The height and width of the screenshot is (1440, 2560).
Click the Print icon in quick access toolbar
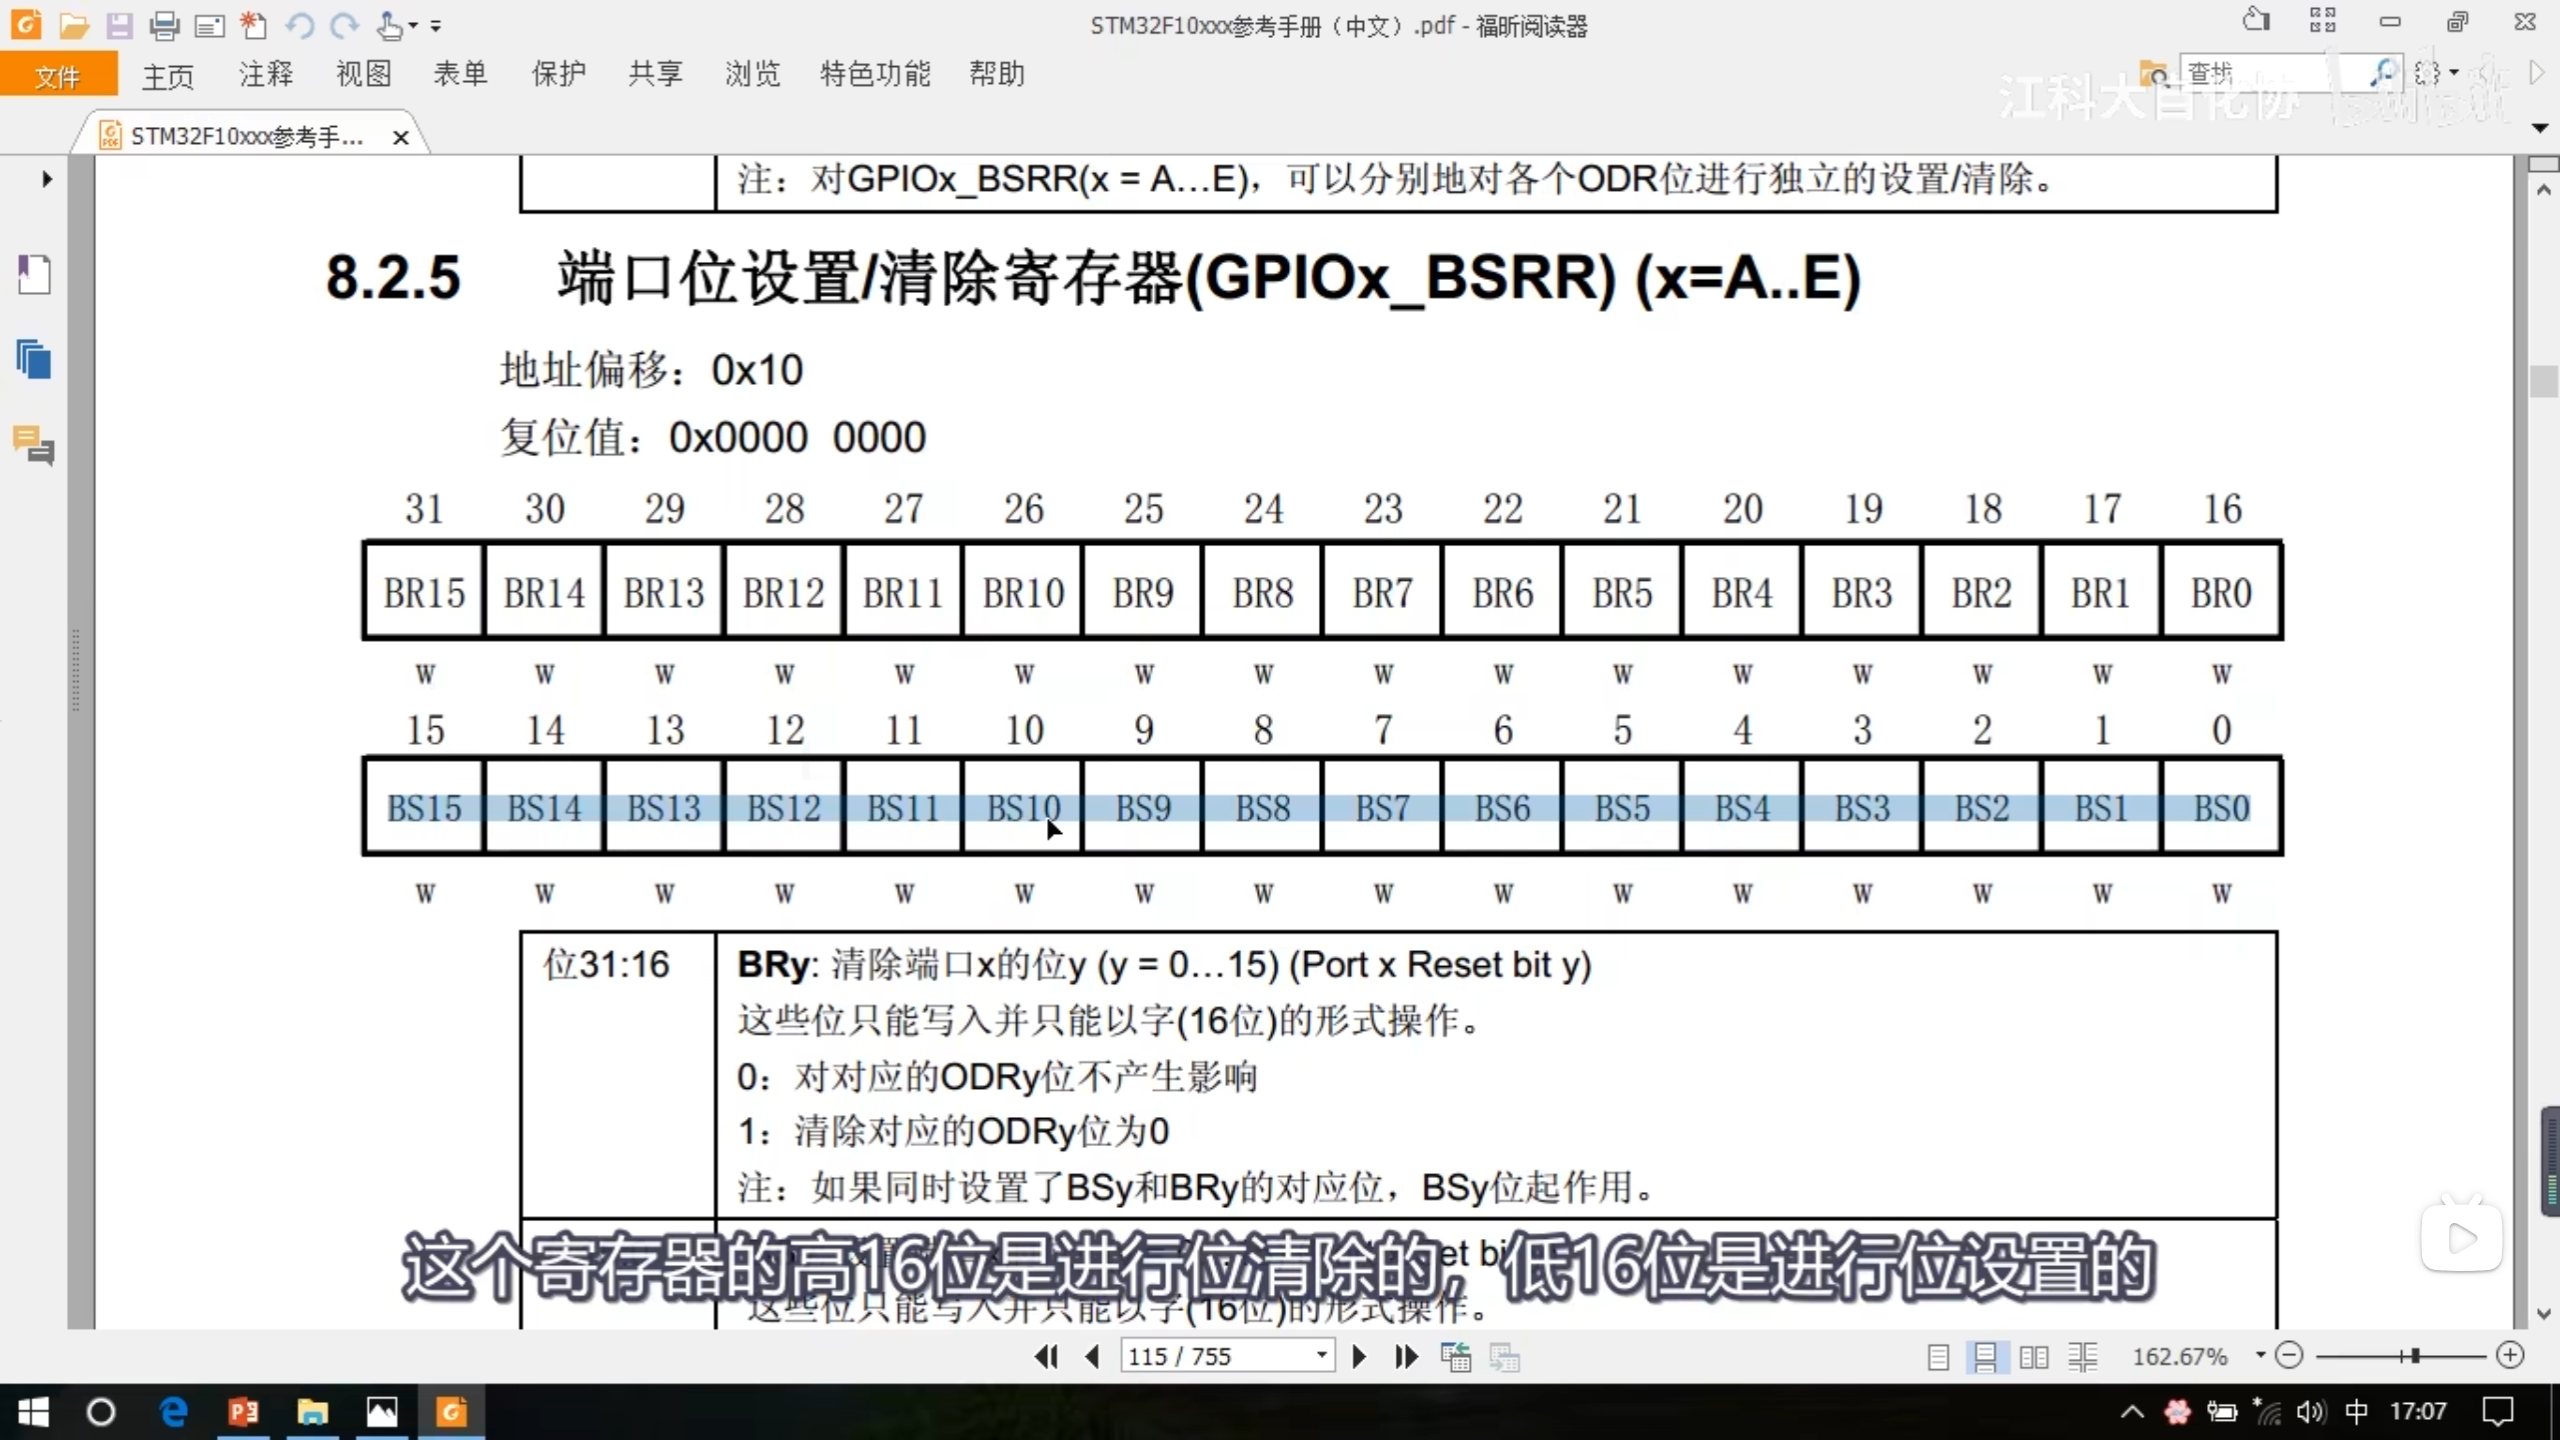(x=164, y=25)
